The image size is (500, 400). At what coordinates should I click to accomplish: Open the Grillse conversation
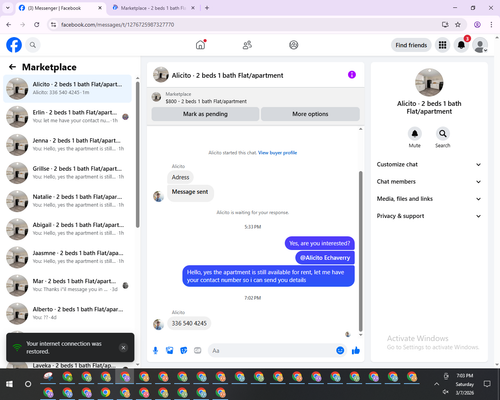pyautogui.click(x=67, y=173)
